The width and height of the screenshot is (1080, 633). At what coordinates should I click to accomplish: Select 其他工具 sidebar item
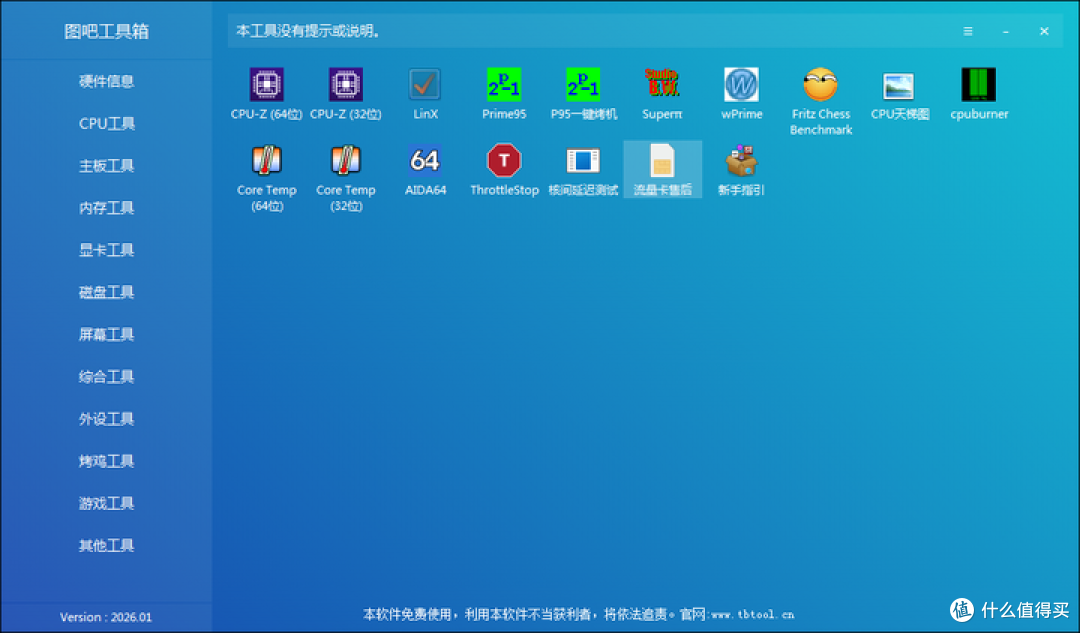point(106,546)
